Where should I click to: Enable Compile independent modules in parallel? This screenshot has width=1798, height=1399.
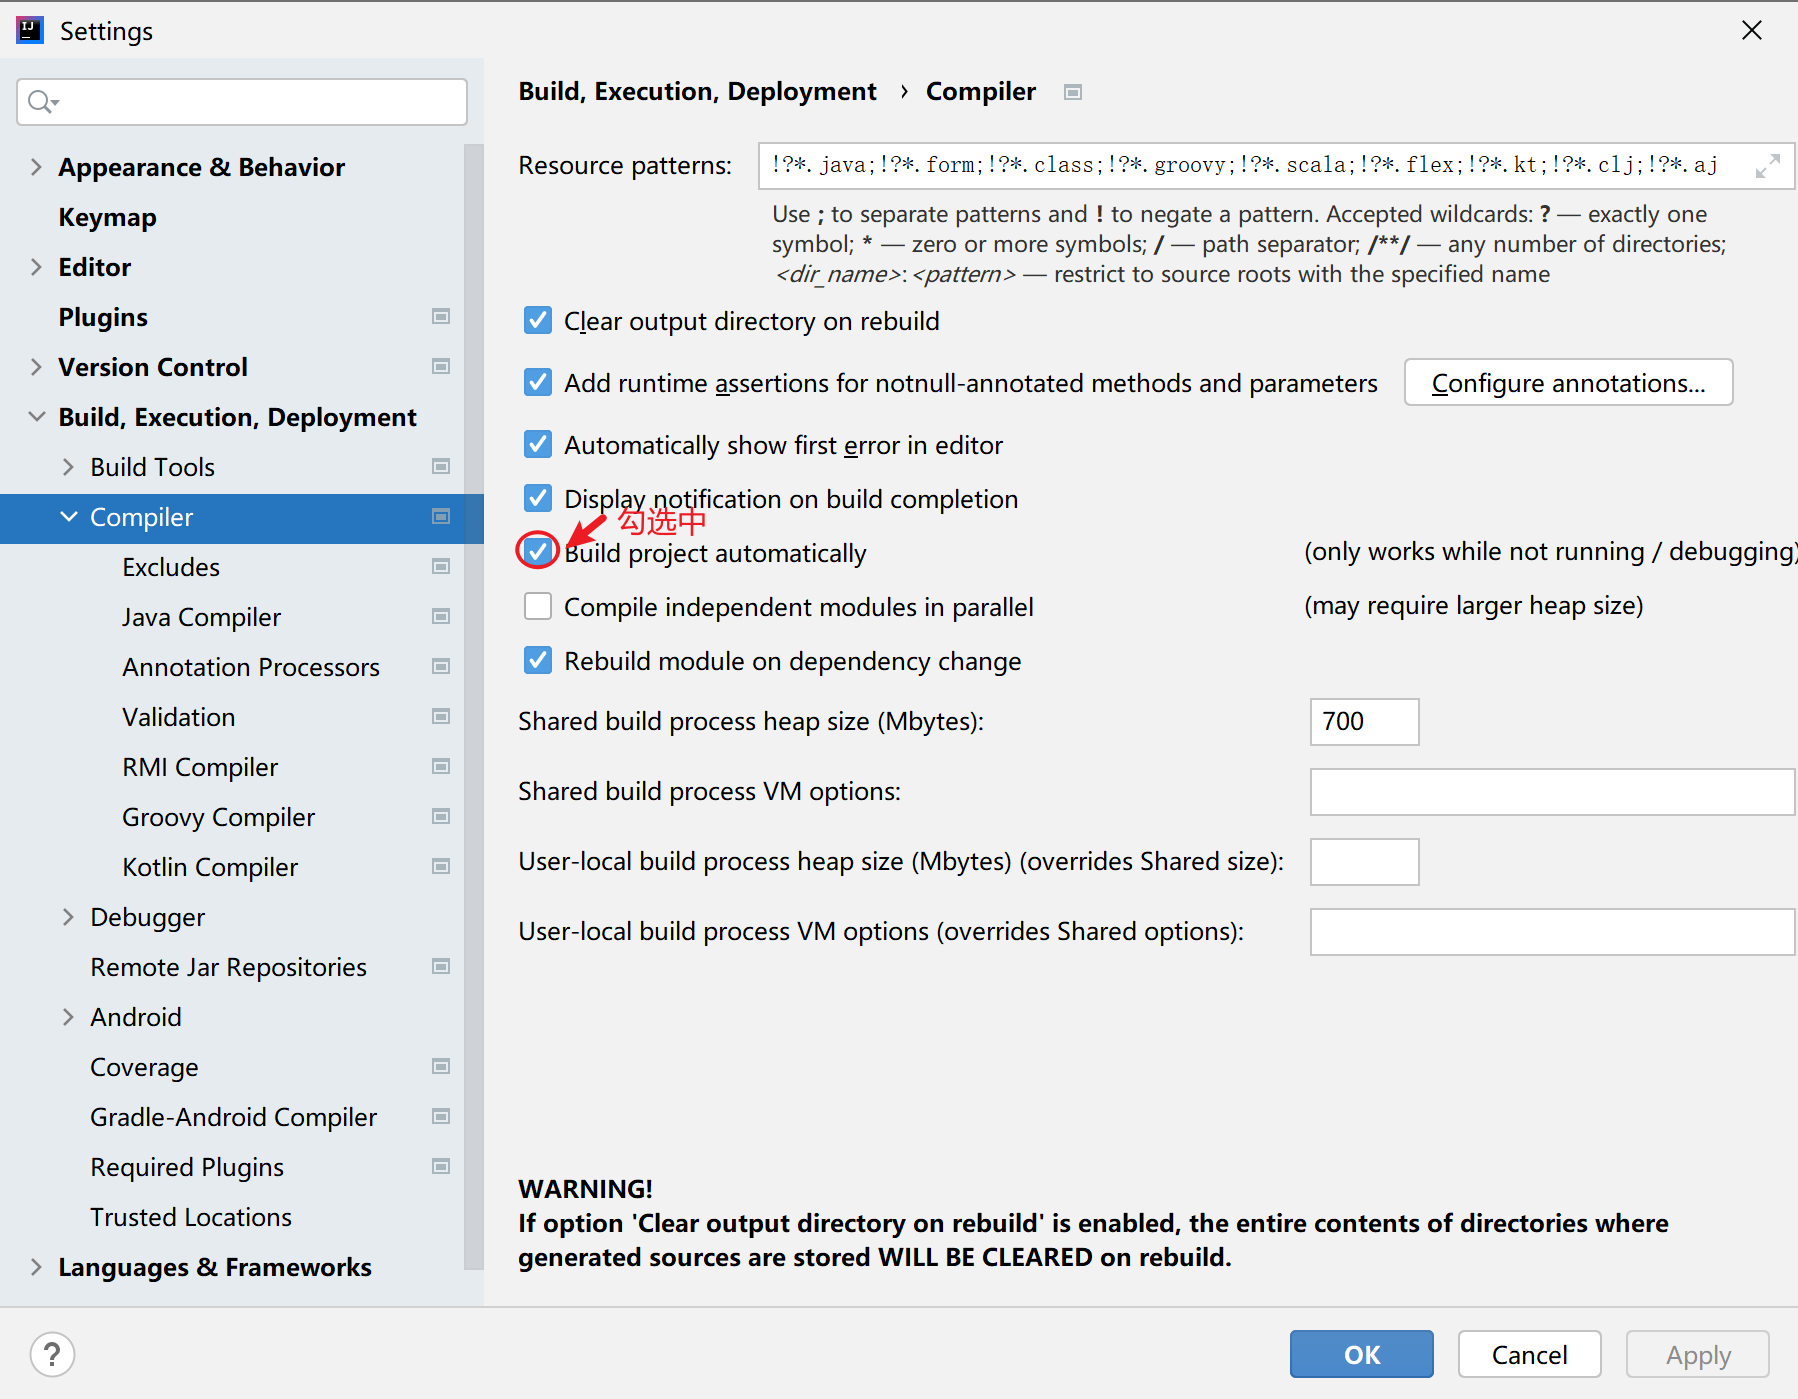coord(538,607)
